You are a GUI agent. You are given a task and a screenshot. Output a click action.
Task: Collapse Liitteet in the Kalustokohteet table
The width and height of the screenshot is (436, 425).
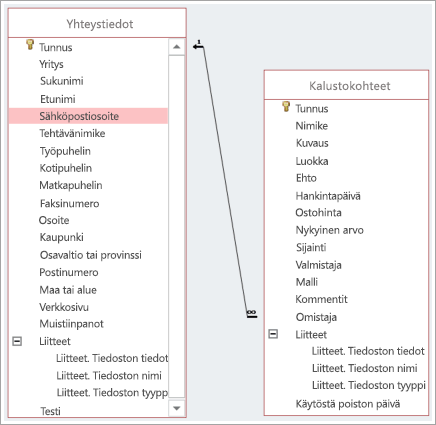coord(273,334)
